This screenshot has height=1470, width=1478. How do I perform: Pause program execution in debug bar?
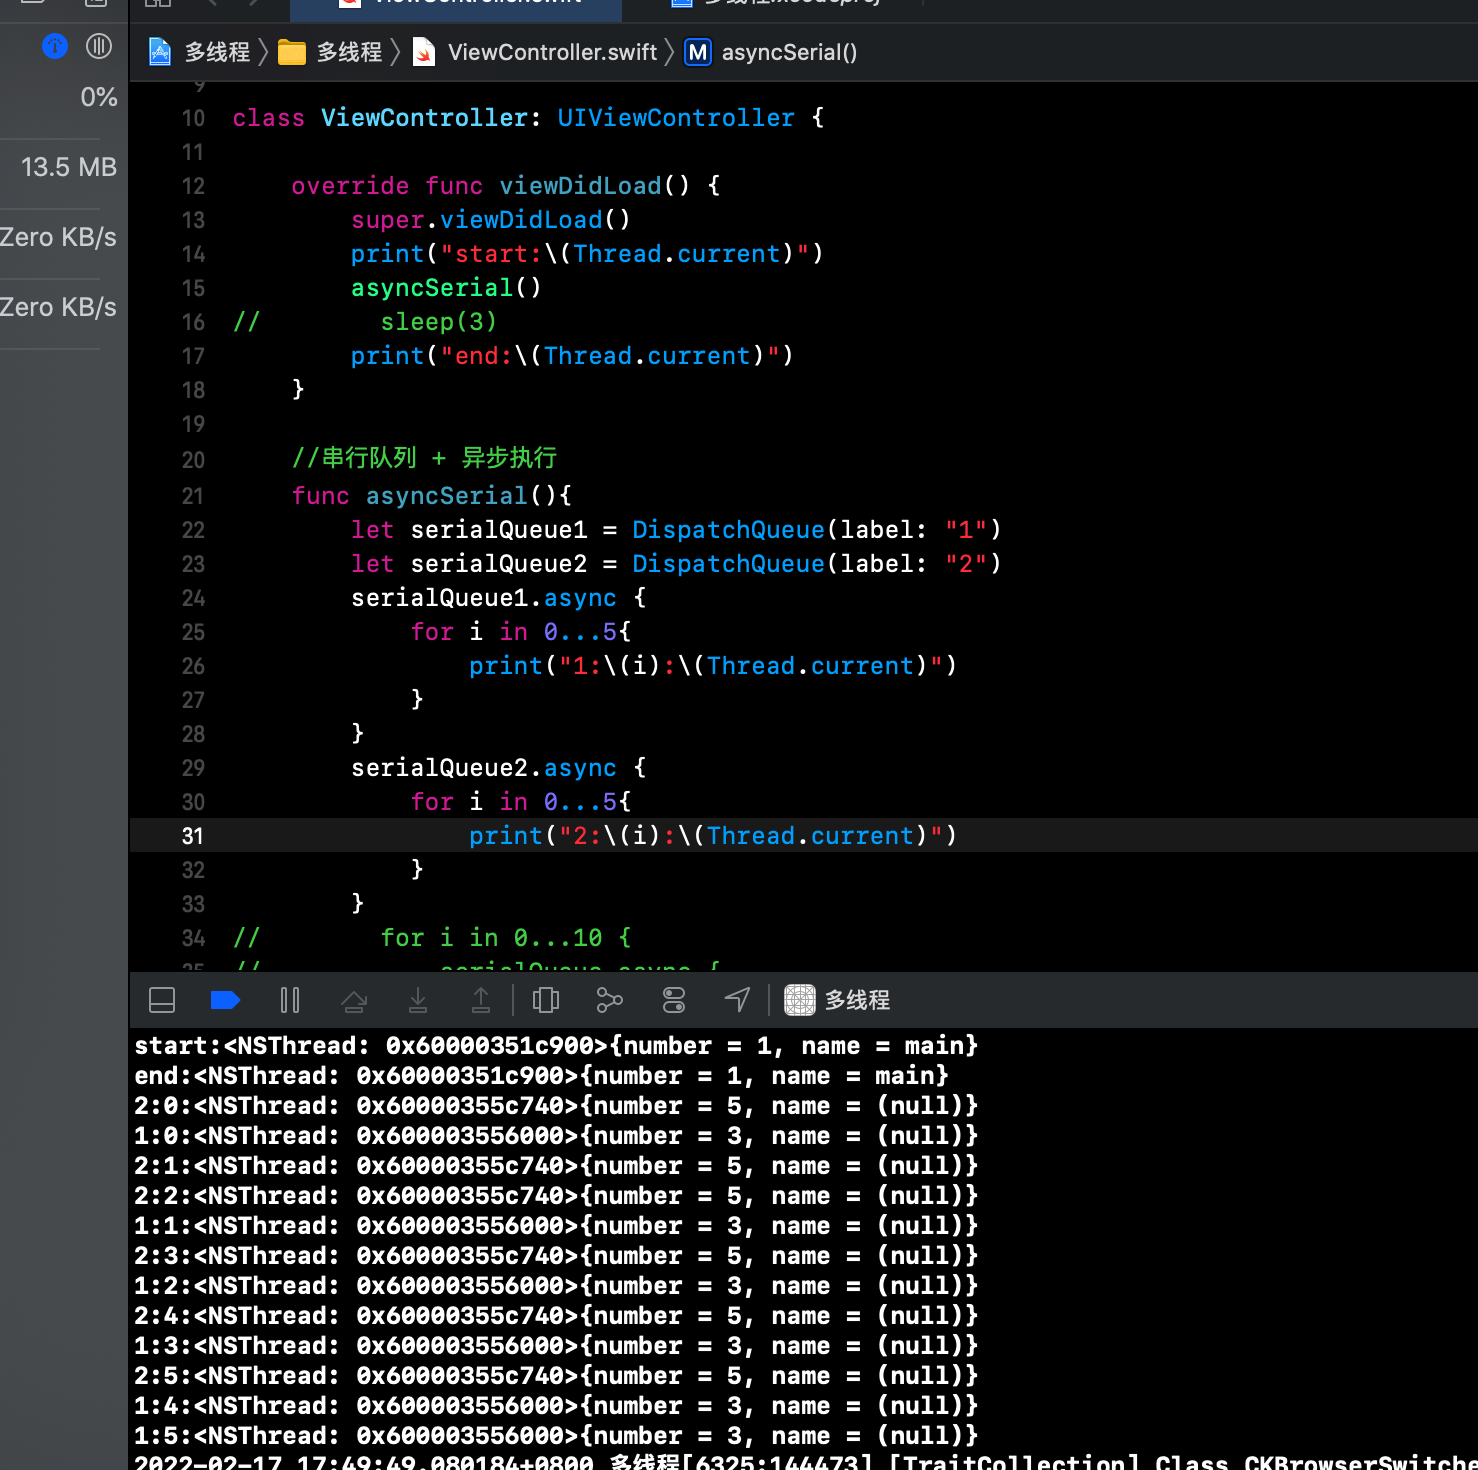[290, 1000]
